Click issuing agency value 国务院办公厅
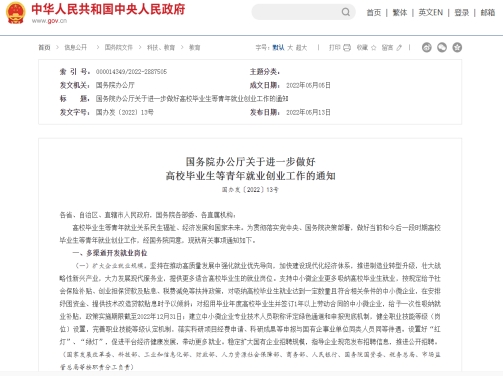 pos(115,85)
